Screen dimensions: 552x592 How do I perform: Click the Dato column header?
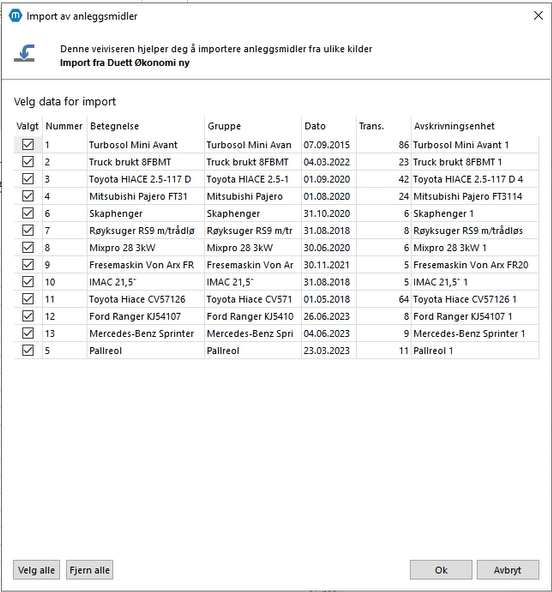tap(328, 126)
